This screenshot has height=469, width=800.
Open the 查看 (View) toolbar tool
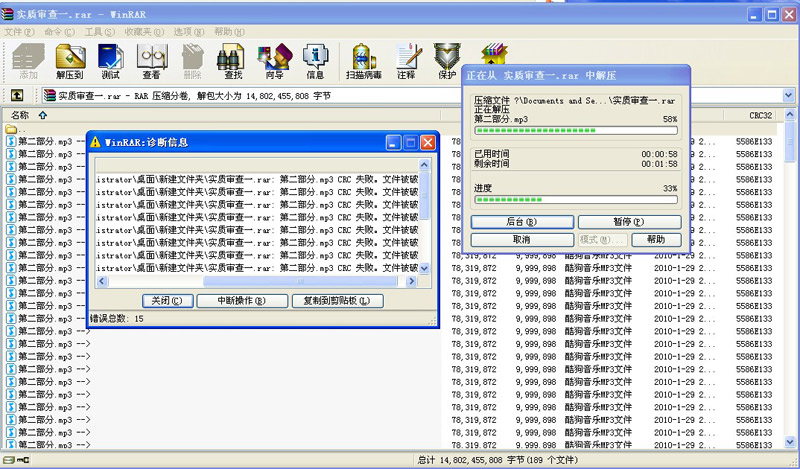point(152,61)
